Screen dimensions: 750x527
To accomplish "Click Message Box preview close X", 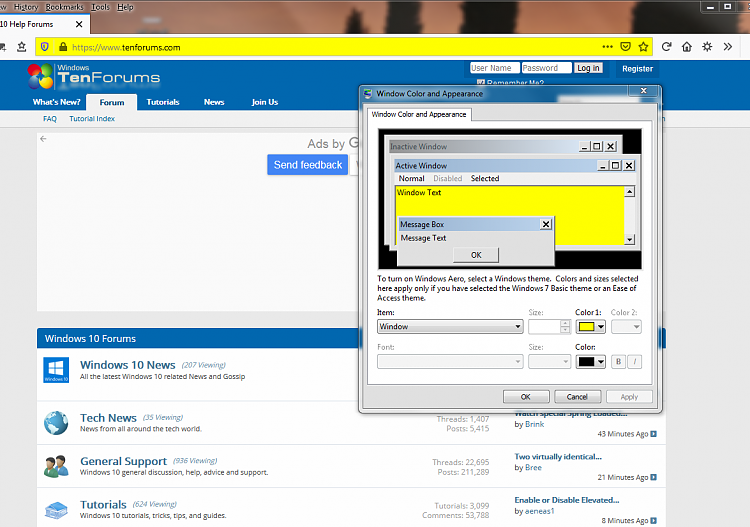I will pyautogui.click(x=546, y=224).
